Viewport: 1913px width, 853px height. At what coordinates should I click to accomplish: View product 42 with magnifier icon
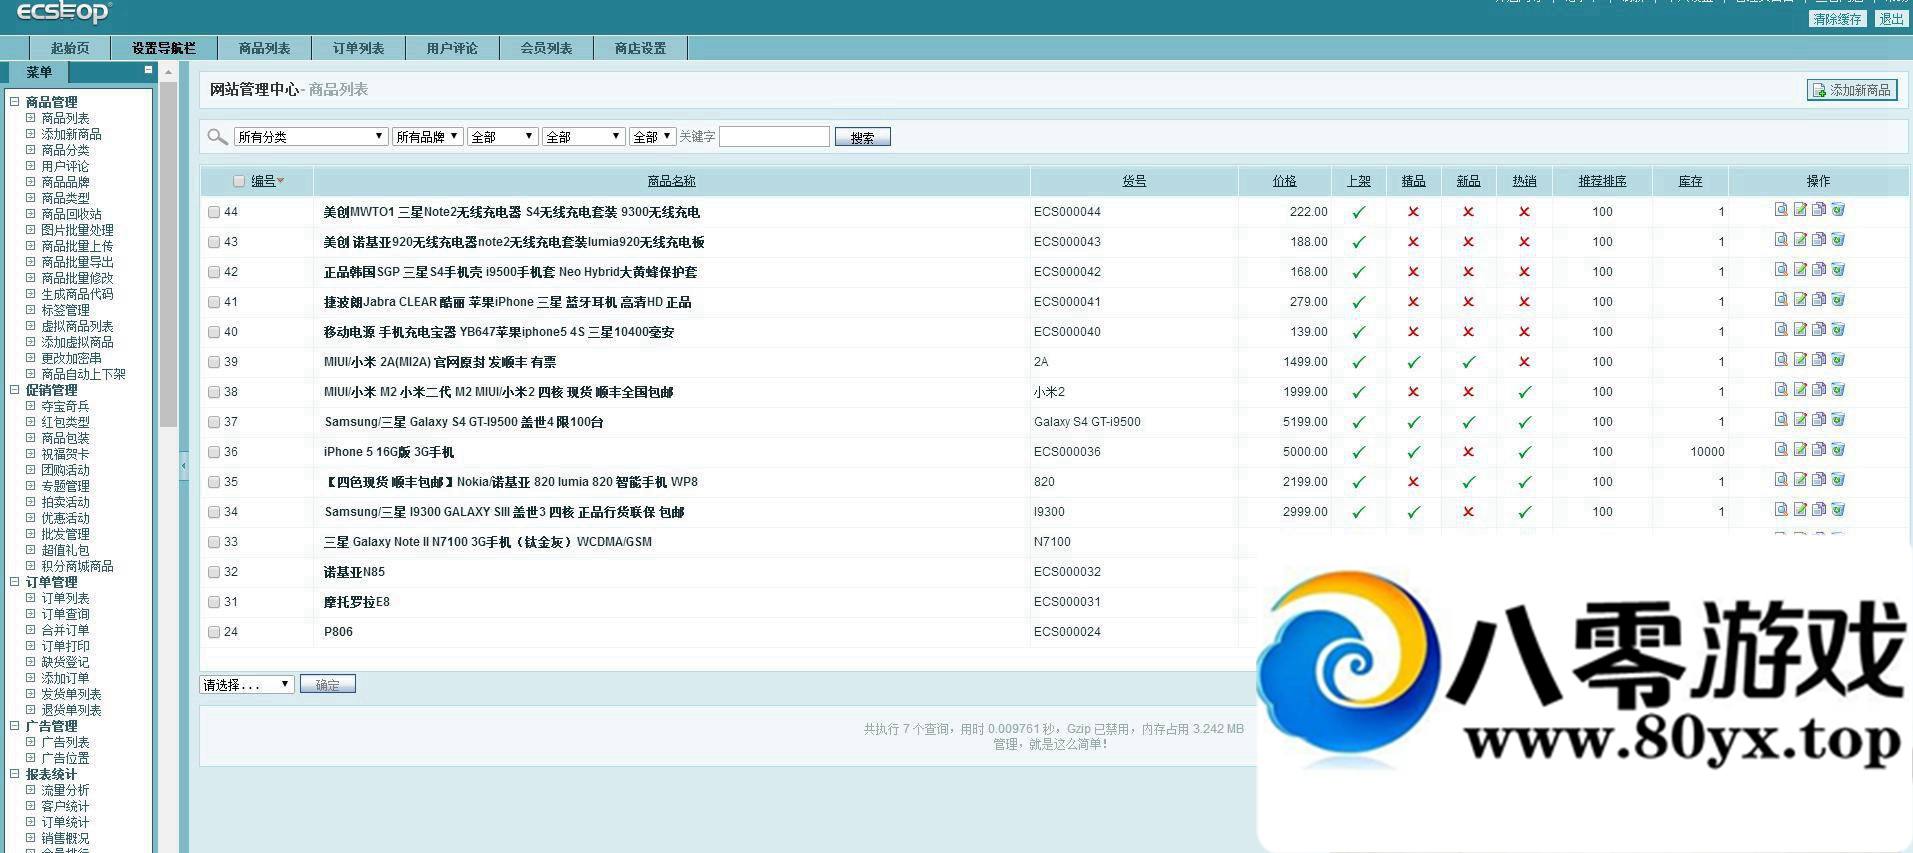click(1781, 270)
